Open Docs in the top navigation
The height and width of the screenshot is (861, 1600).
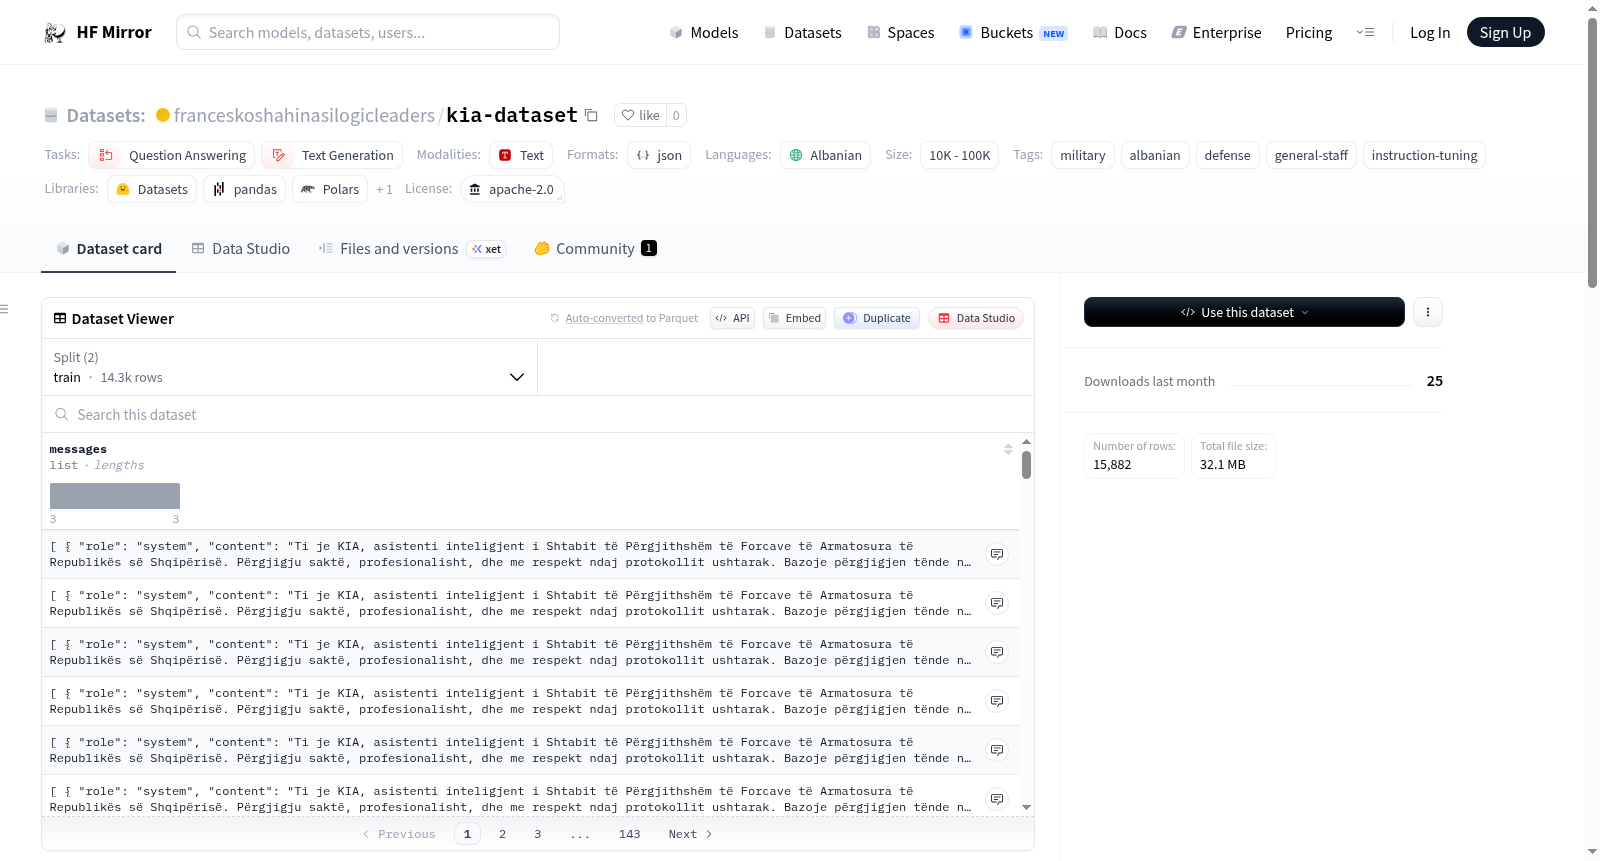pyautogui.click(x=1120, y=33)
